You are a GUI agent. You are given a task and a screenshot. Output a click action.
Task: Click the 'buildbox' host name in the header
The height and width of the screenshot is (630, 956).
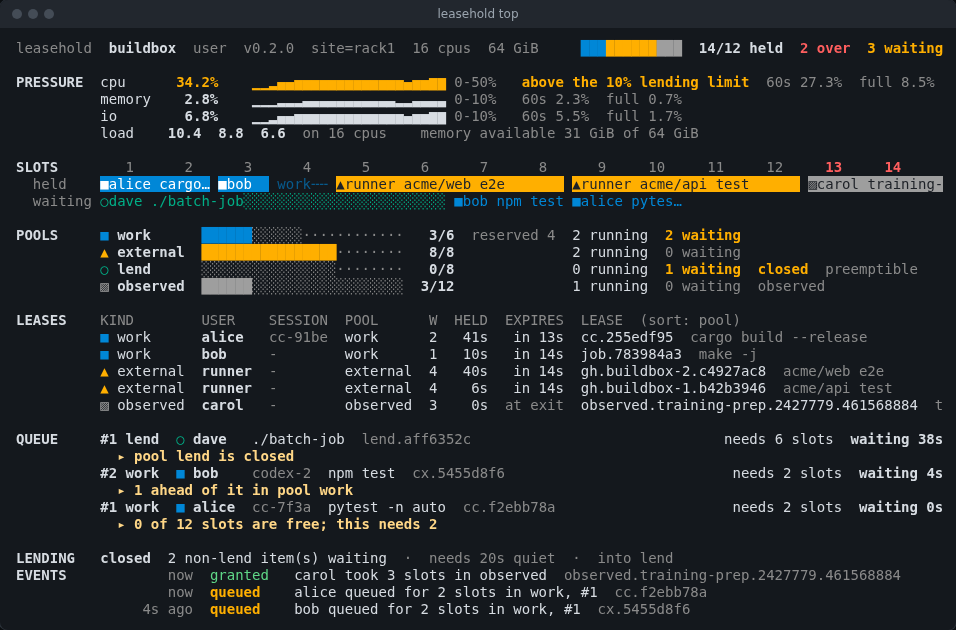(142, 48)
